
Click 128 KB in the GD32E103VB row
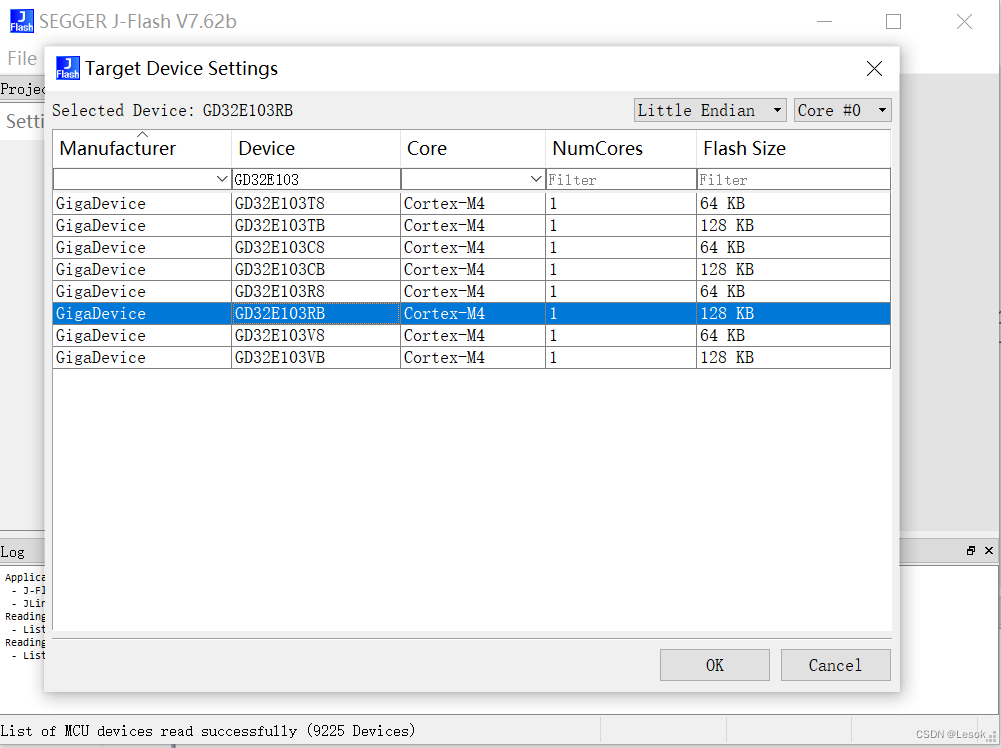pos(727,357)
